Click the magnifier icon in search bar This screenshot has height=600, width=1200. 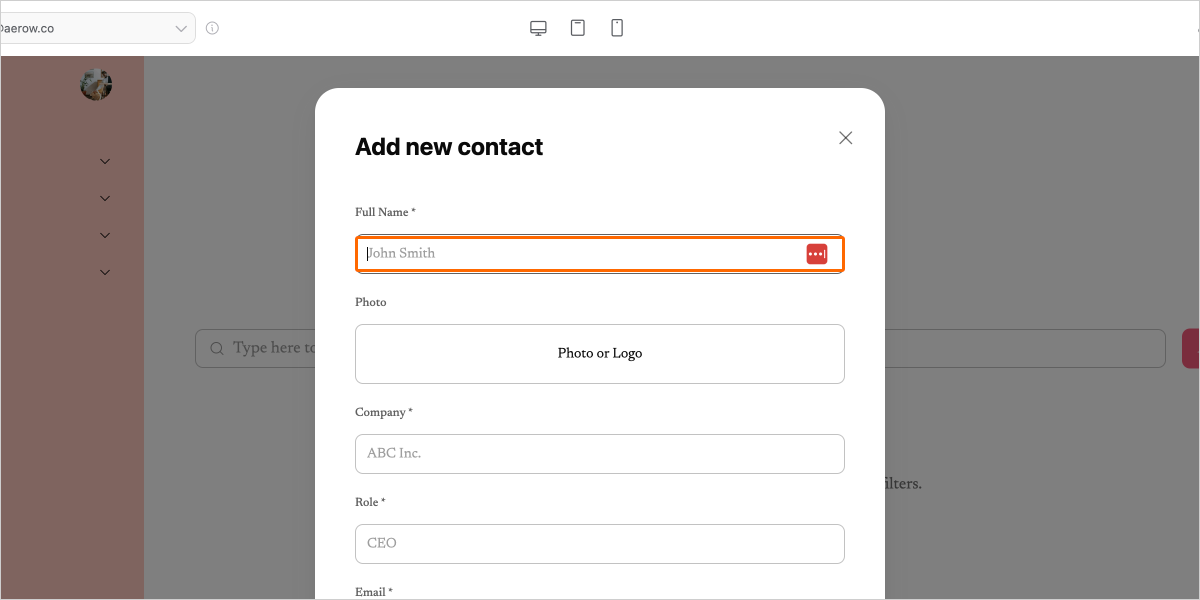point(217,348)
